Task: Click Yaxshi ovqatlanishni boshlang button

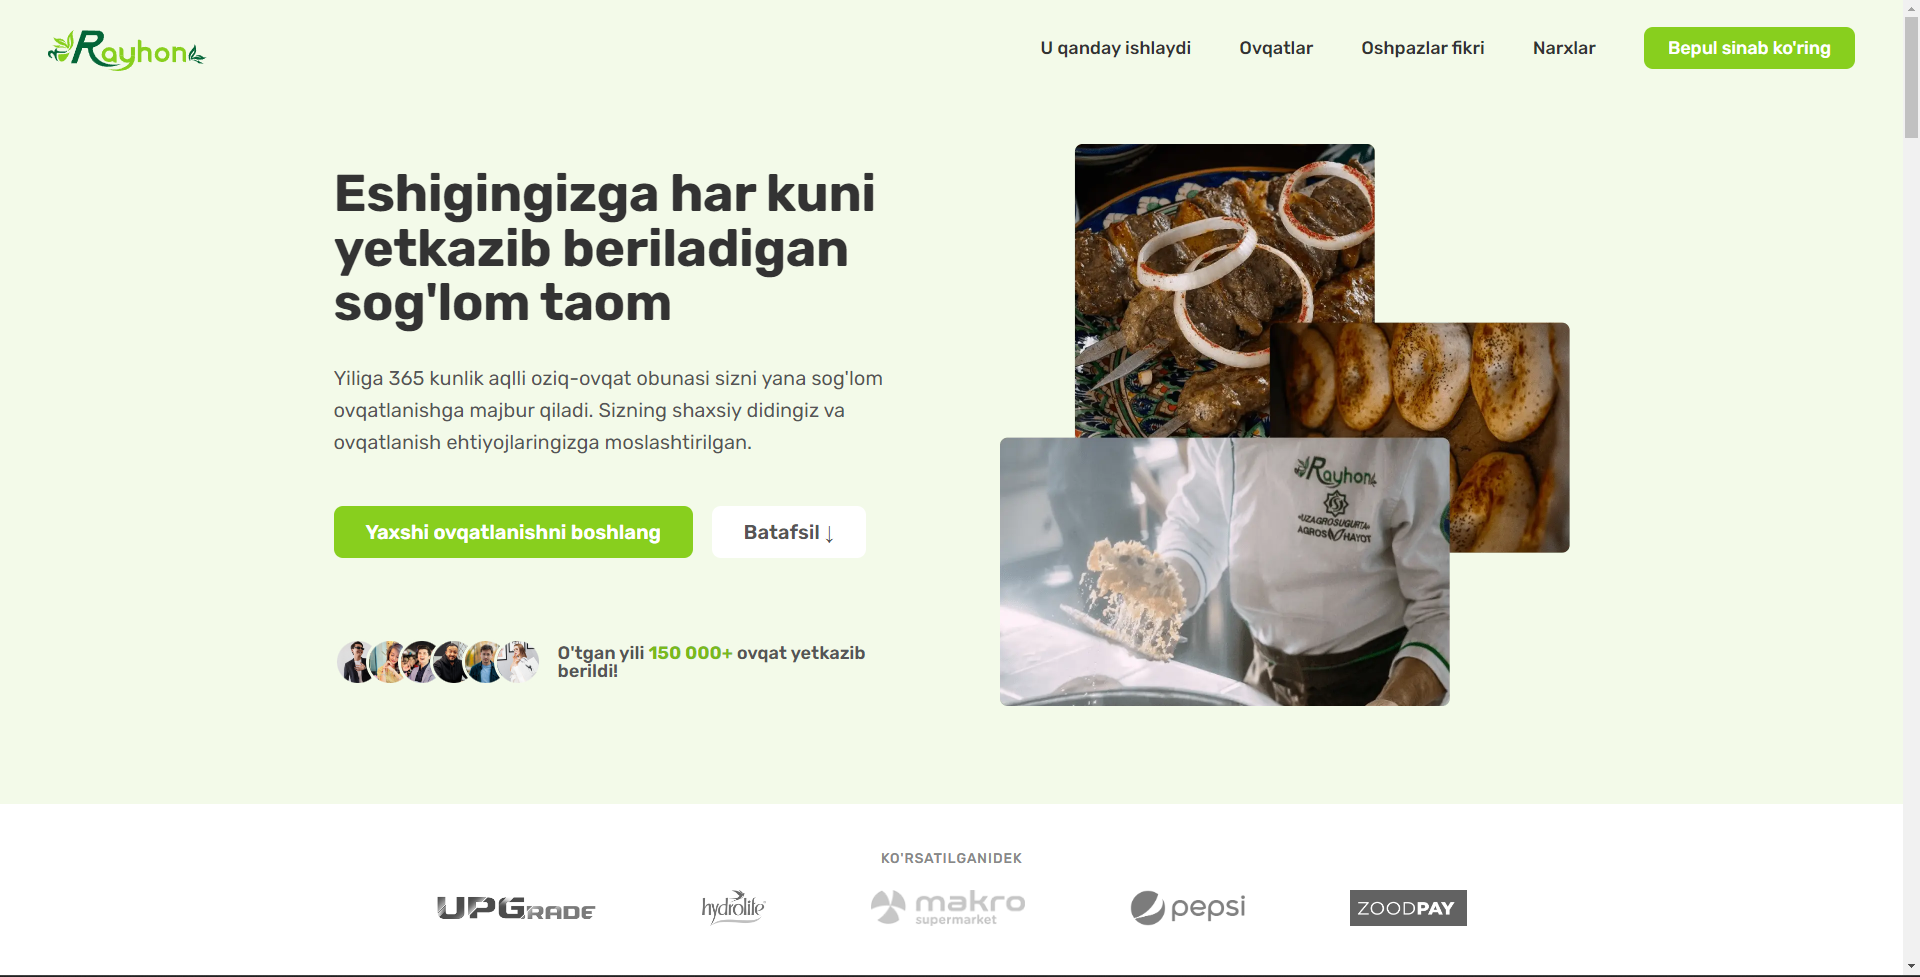Action: [x=513, y=532]
